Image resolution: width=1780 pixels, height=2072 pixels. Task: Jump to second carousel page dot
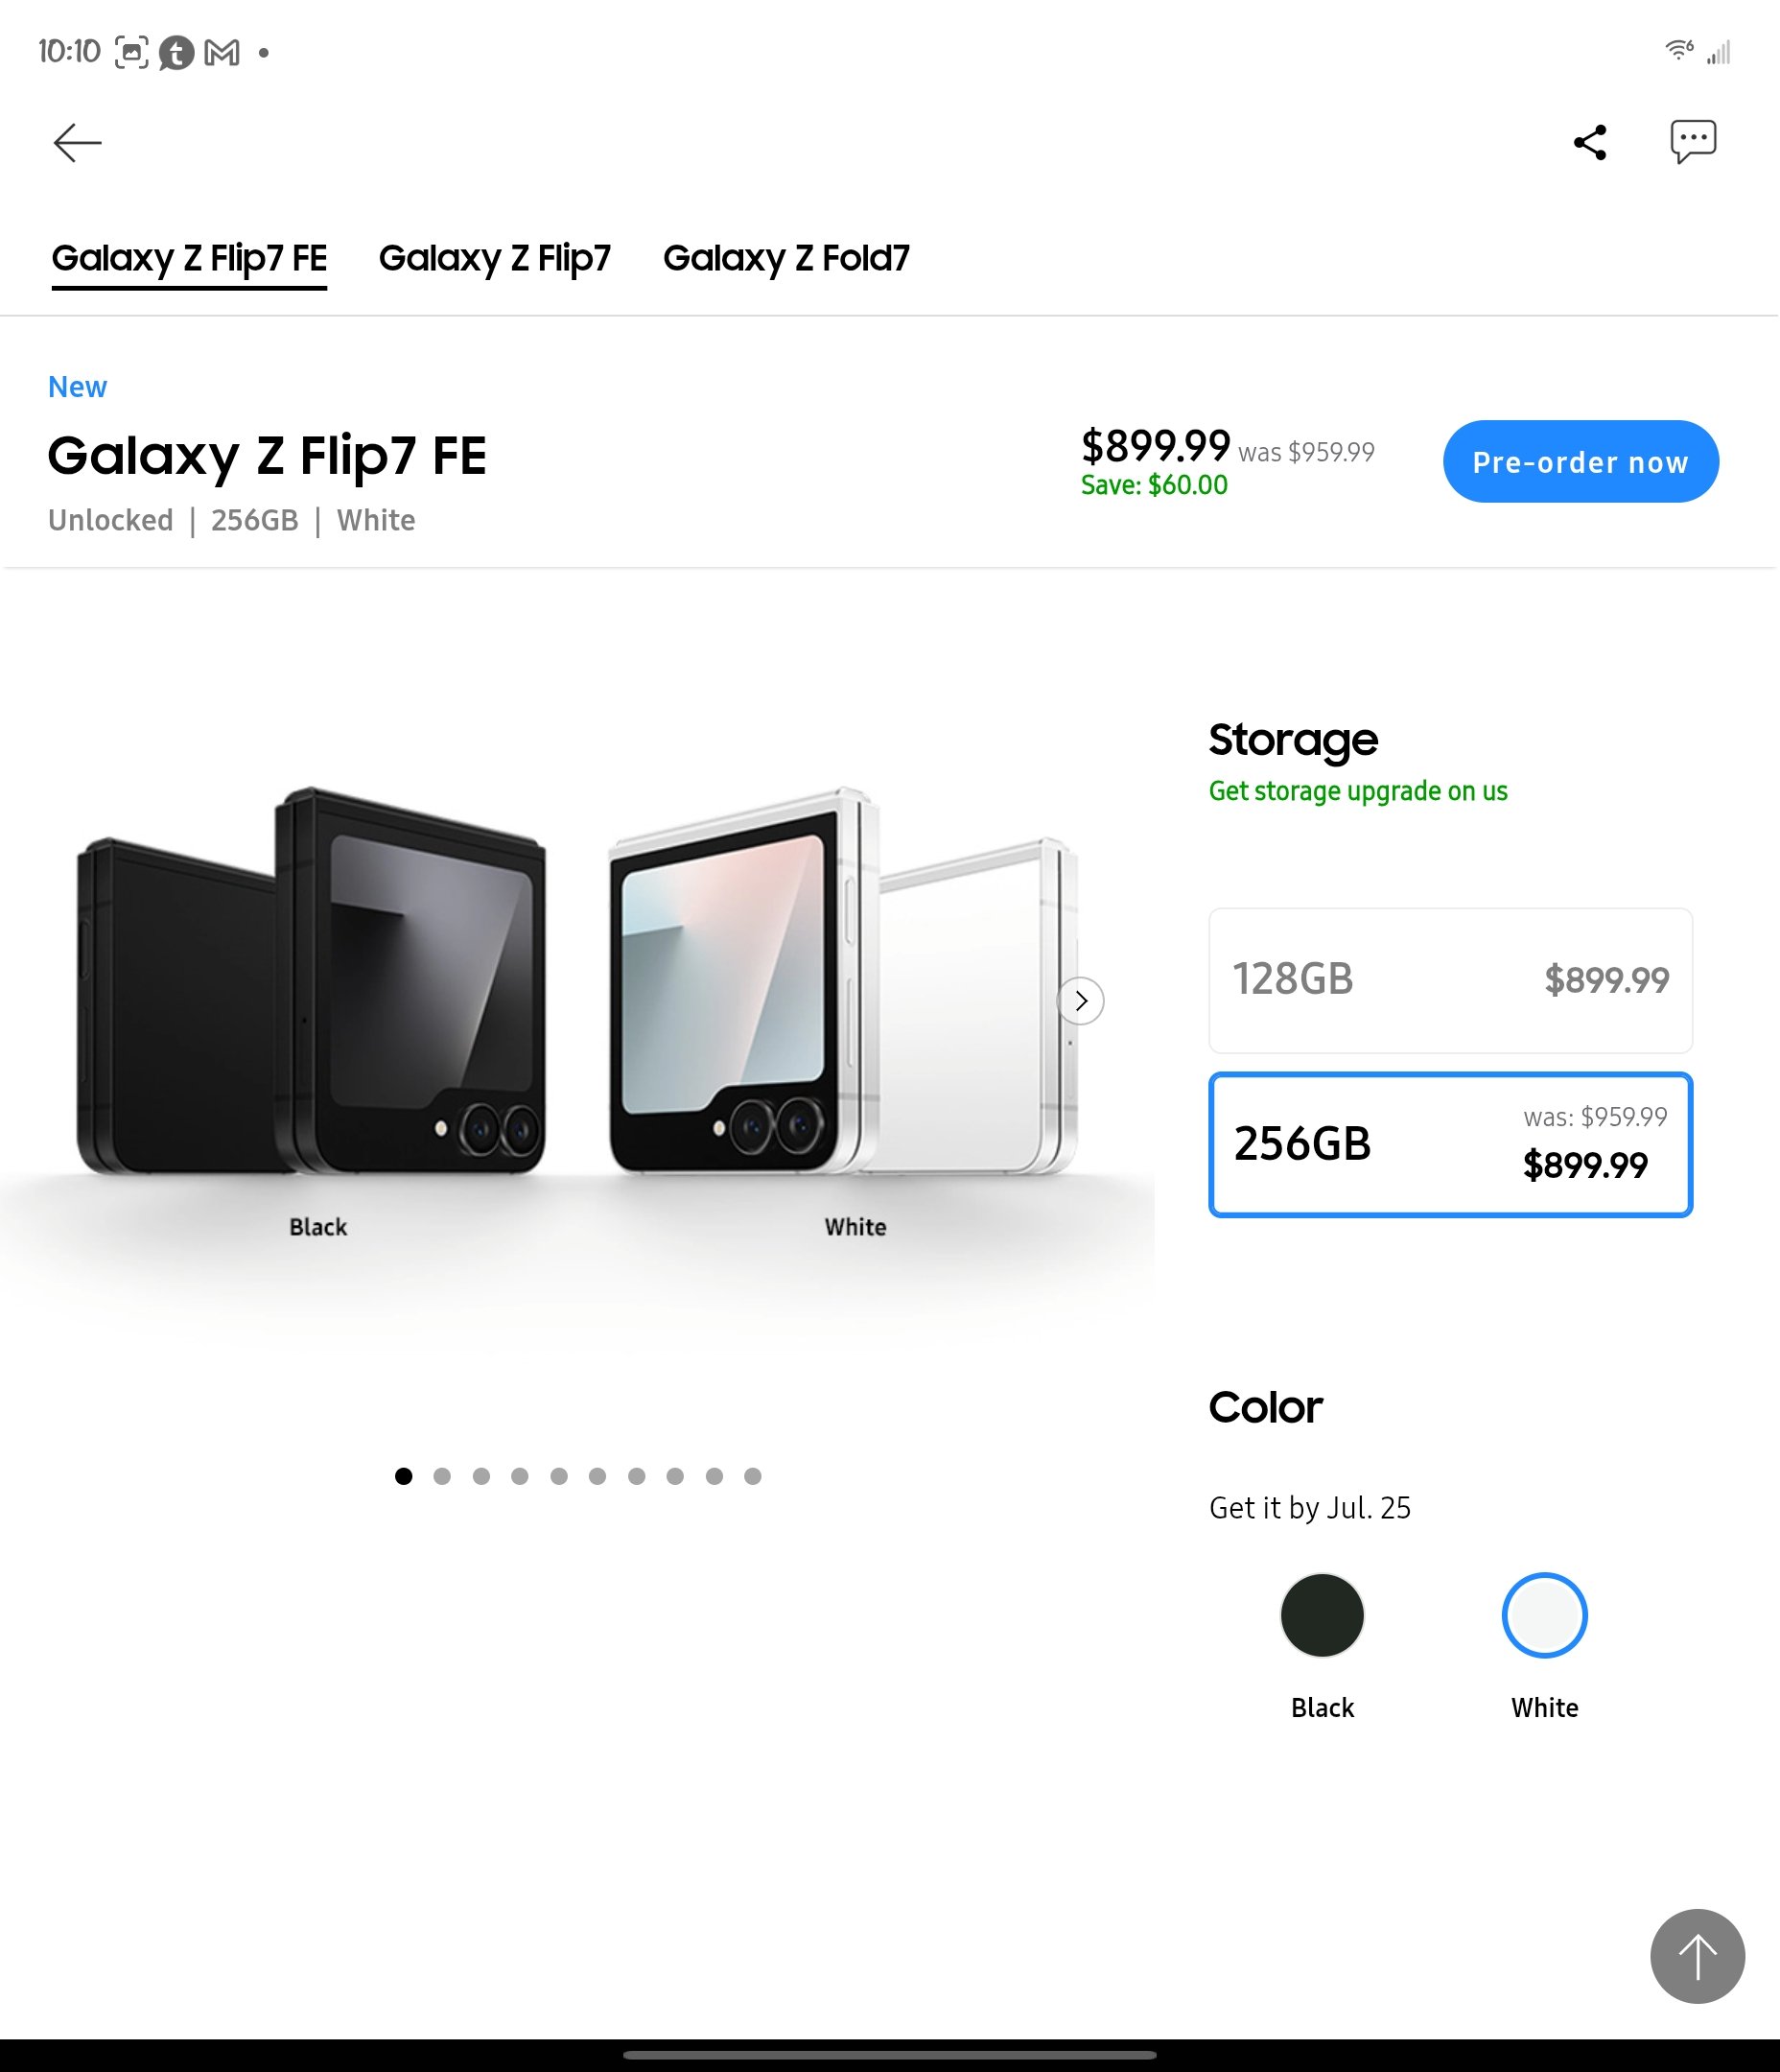pos(442,1476)
